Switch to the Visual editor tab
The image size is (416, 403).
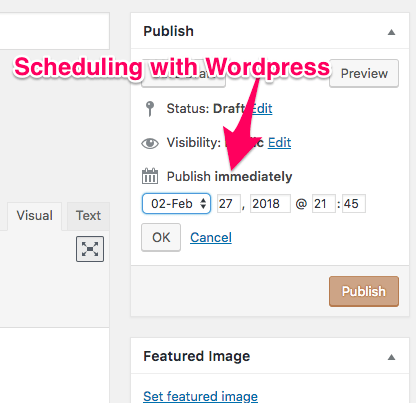(35, 216)
